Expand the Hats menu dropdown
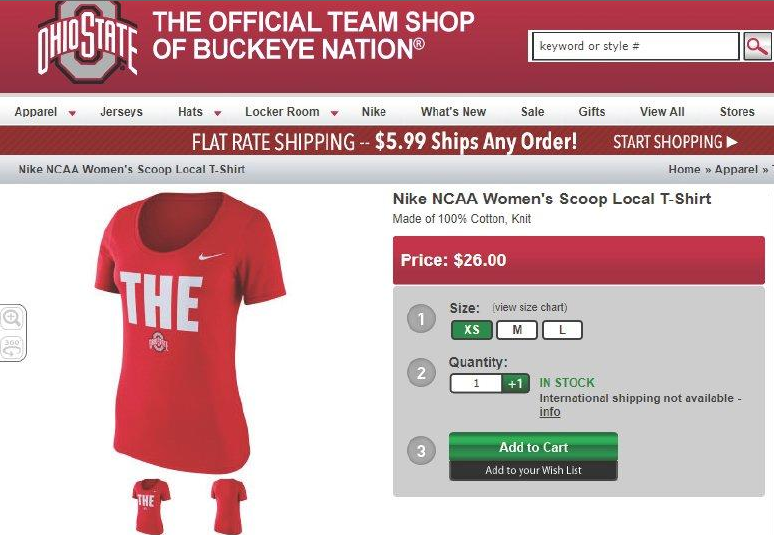Viewport: 774px width, 535px height. [x=217, y=113]
